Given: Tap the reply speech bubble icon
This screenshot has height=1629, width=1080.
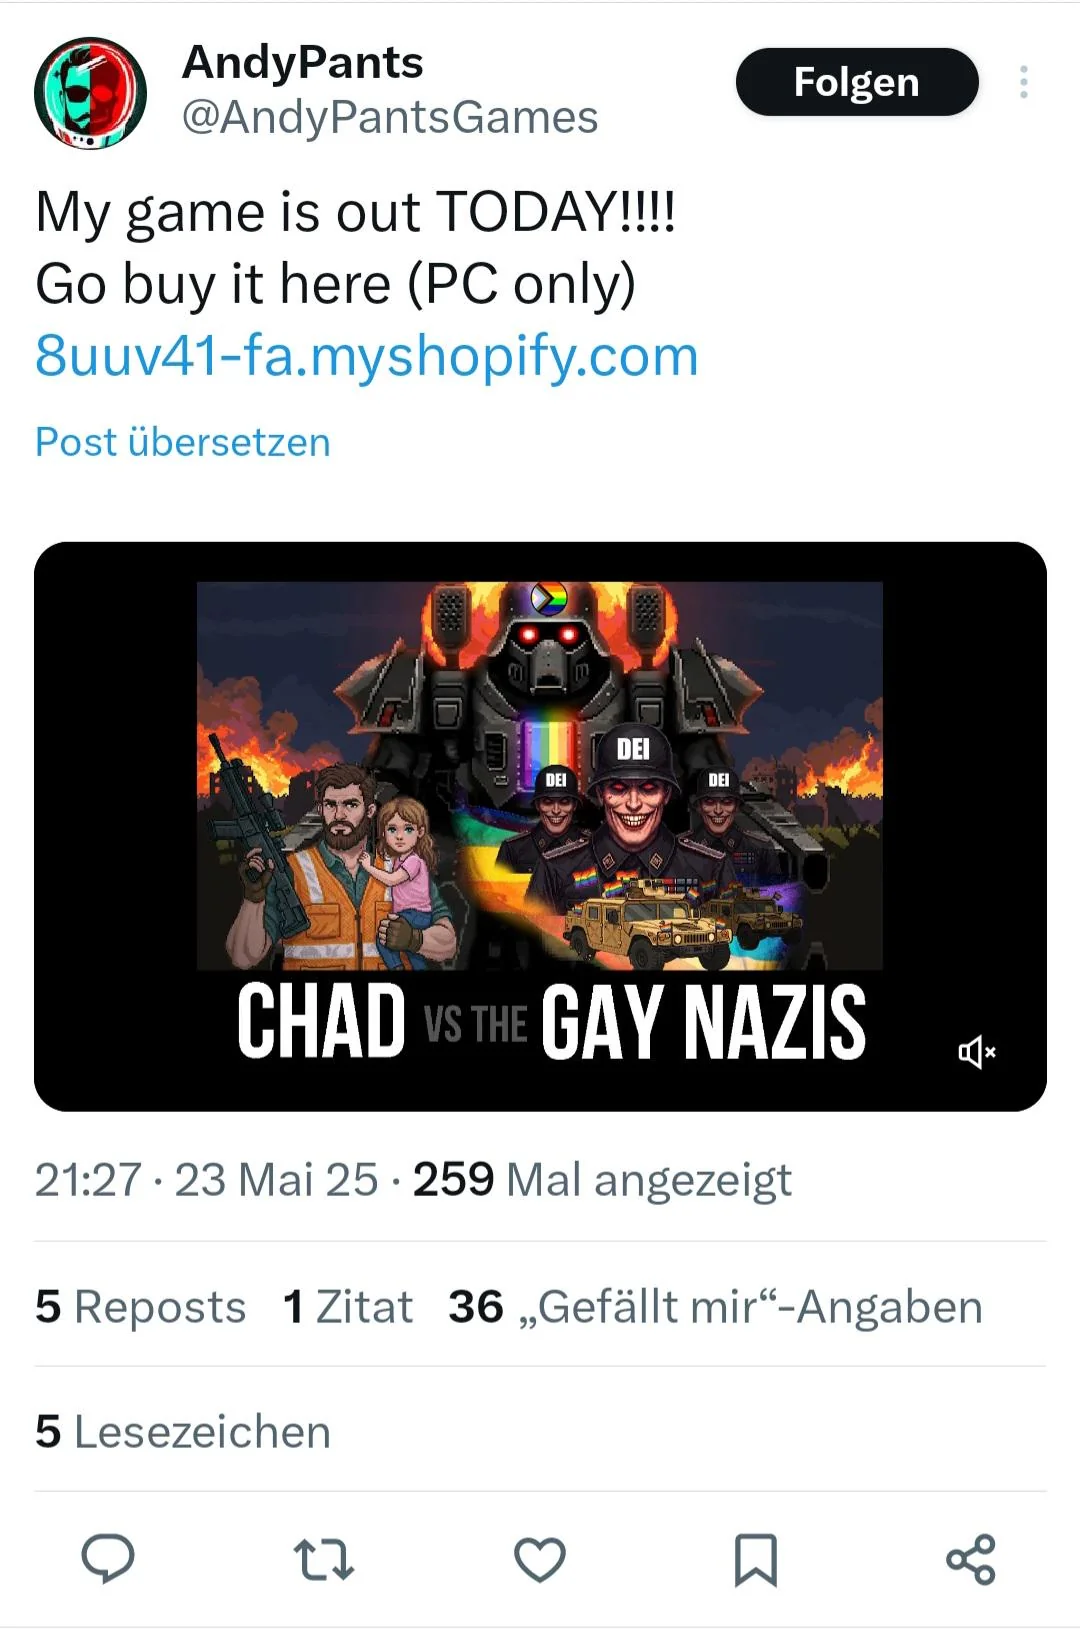Looking at the screenshot, I should tap(107, 1558).
